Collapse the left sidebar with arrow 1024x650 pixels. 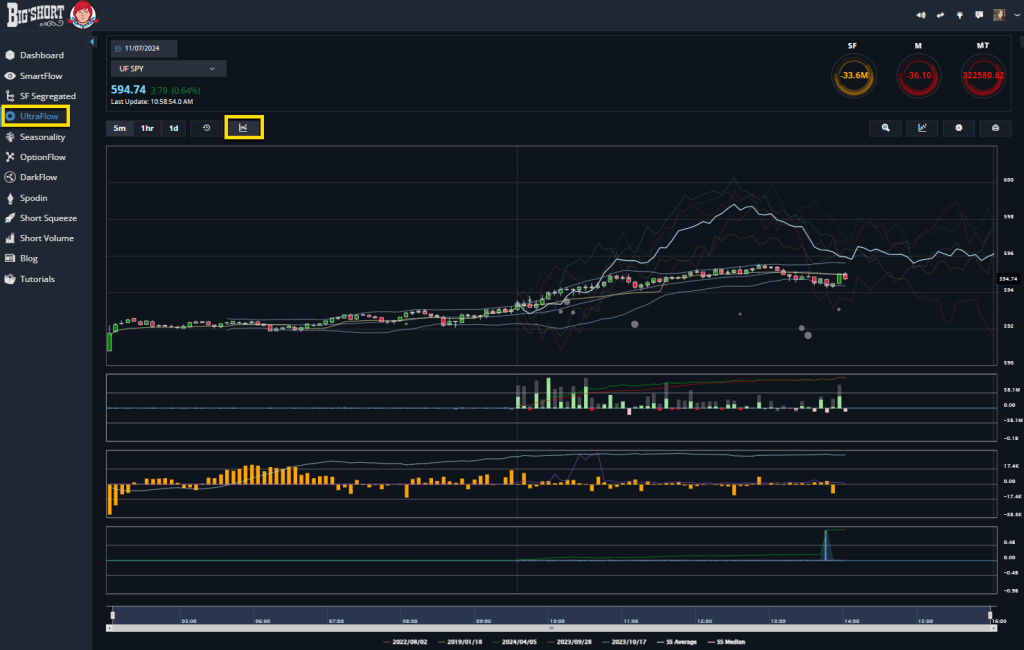[x=92, y=42]
